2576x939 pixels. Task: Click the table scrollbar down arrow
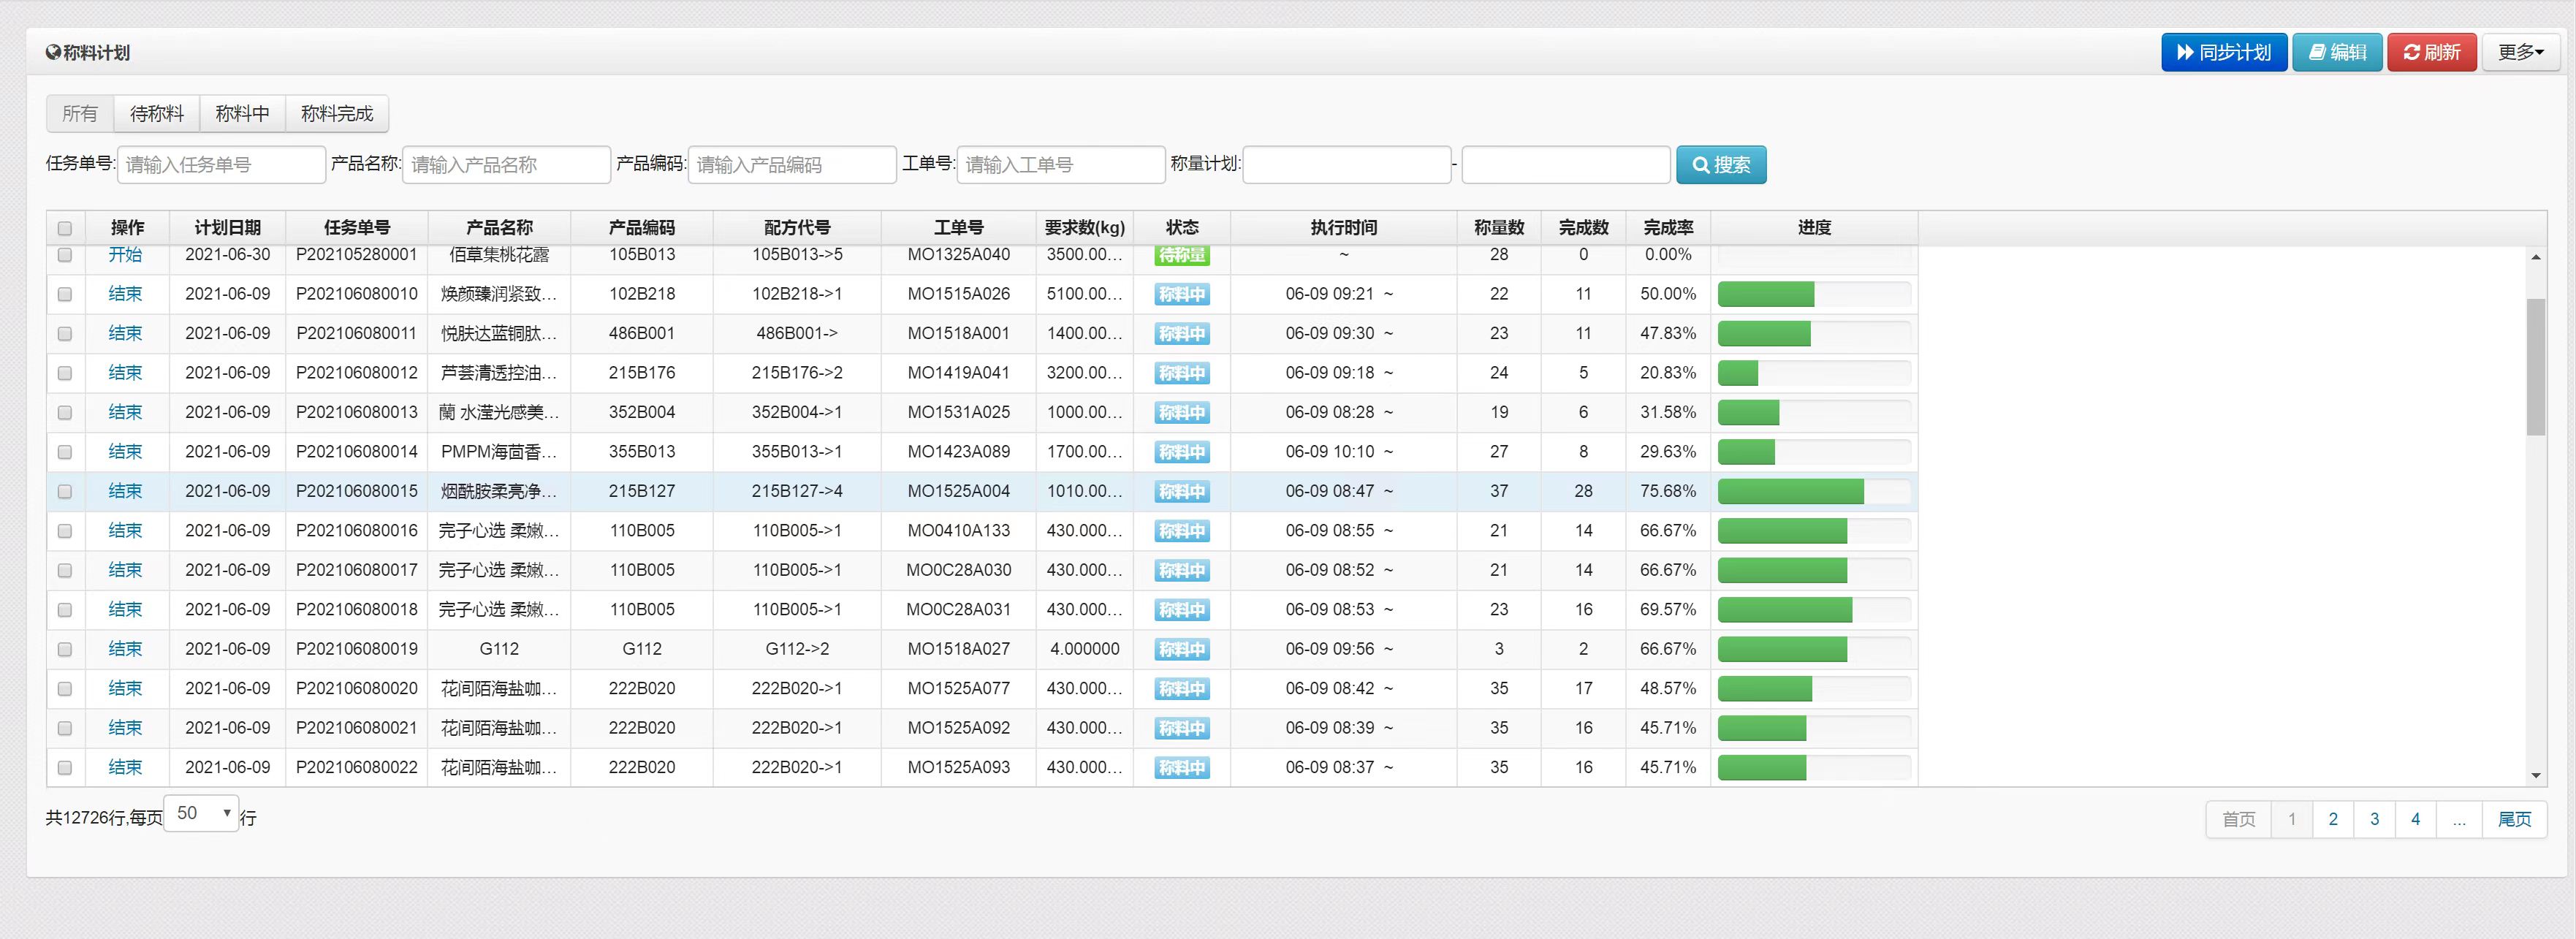point(2535,775)
